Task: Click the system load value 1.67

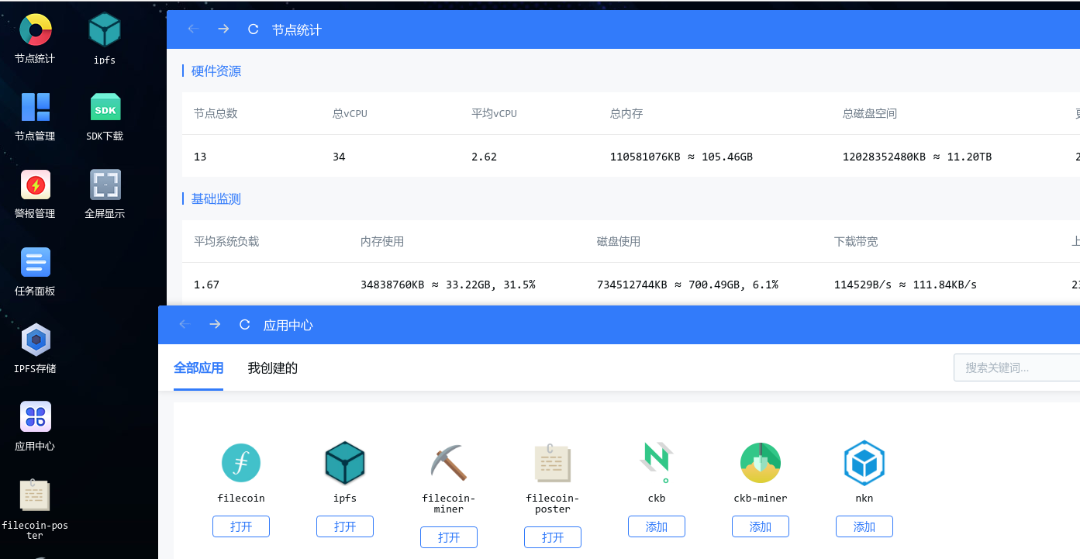Action: pyautogui.click(x=207, y=284)
